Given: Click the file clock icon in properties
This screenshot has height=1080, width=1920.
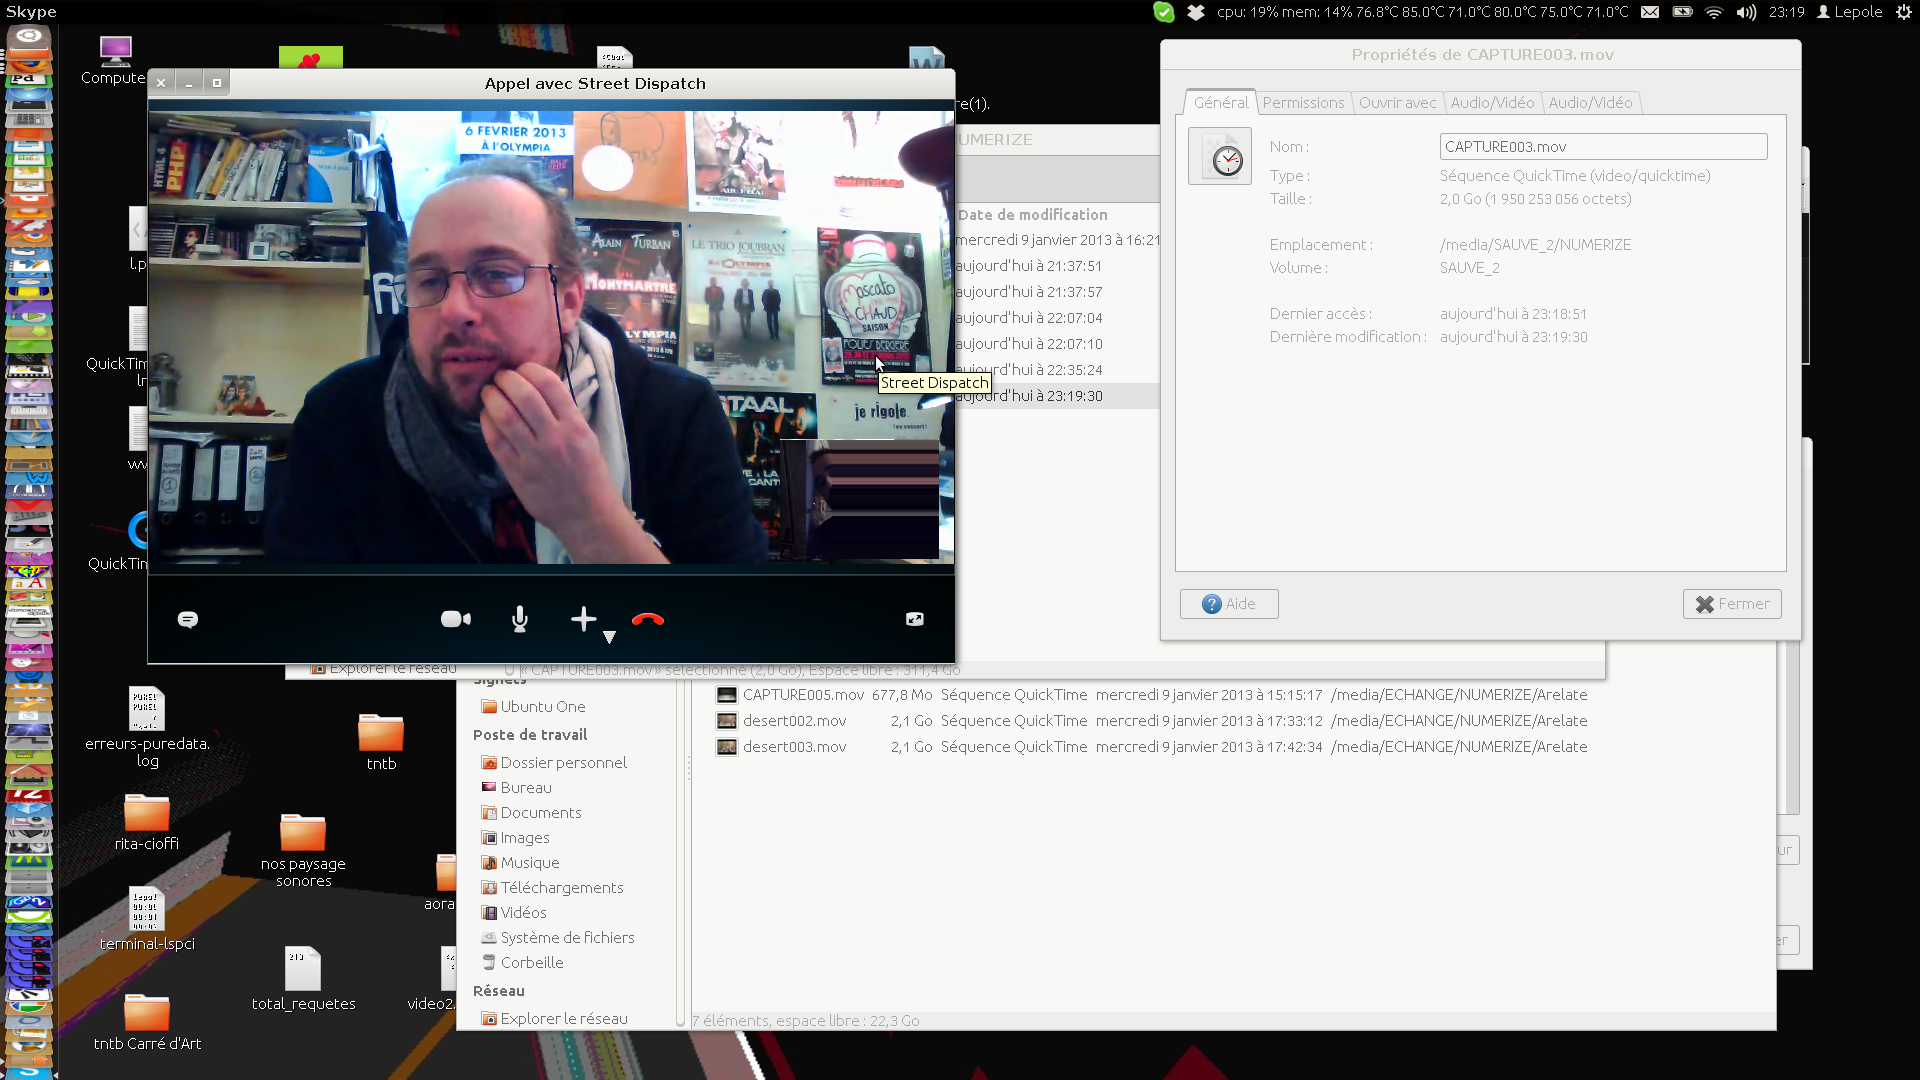Looking at the screenshot, I should coord(1220,157).
